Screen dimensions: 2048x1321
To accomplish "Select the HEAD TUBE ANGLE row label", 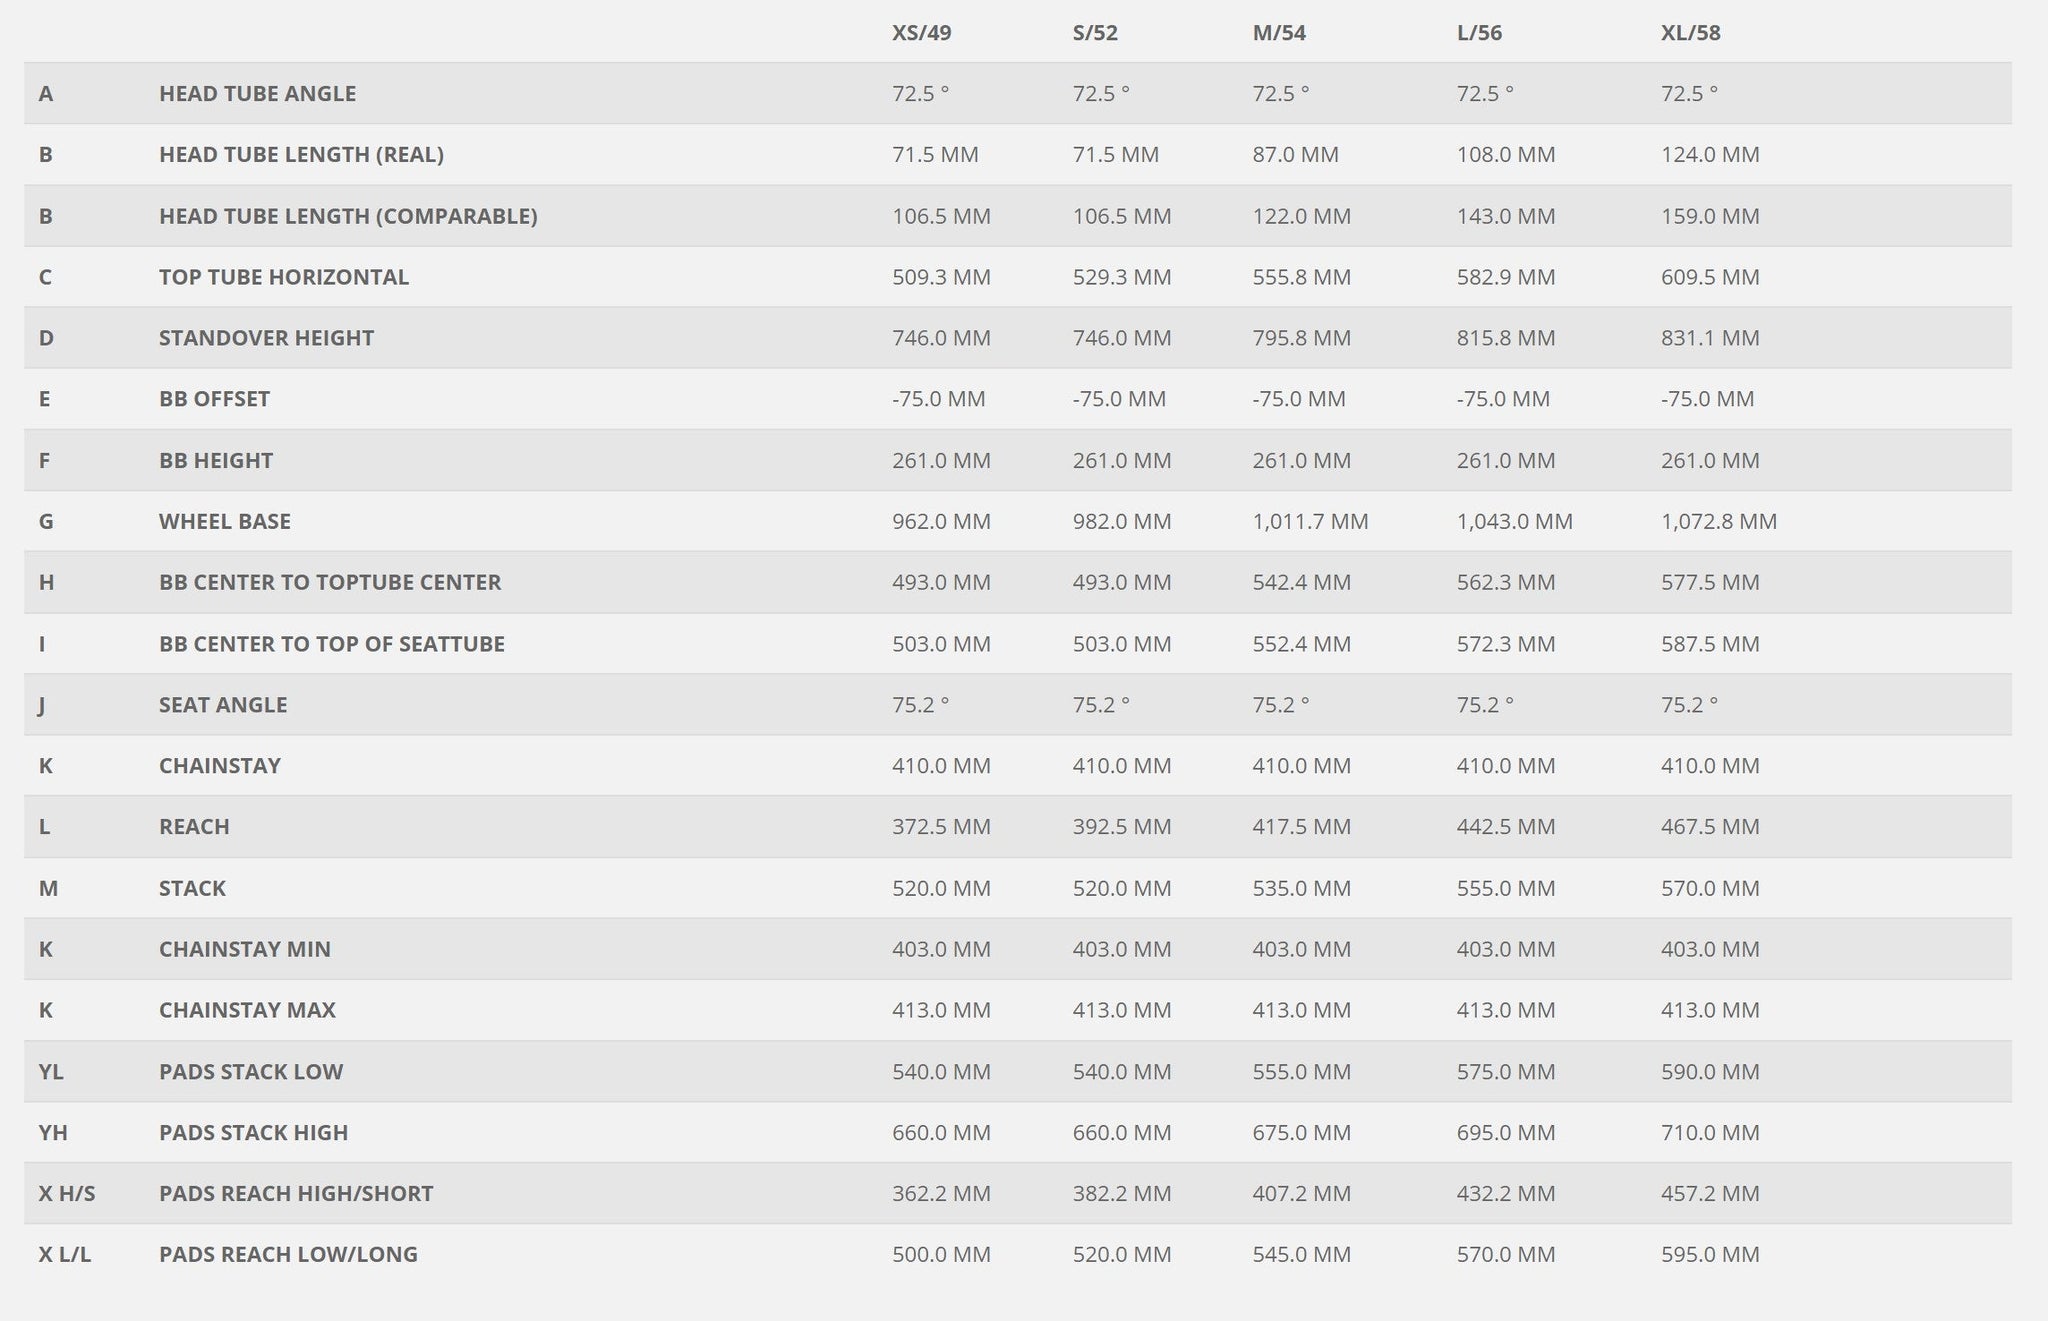I will [x=257, y=94].
